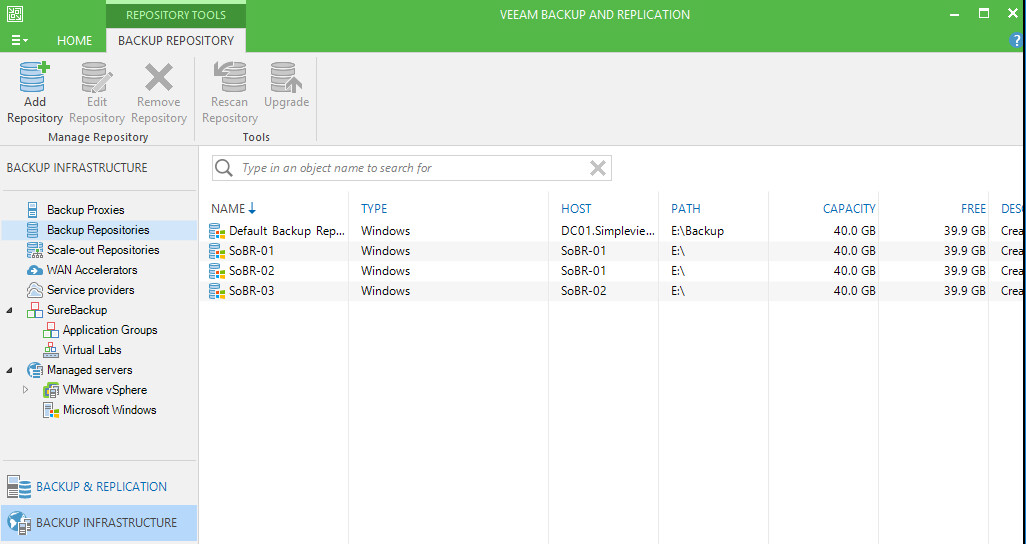Open the help question mark icon
This screenshot has width=1026, height=544.
[x=1017, y=41]
